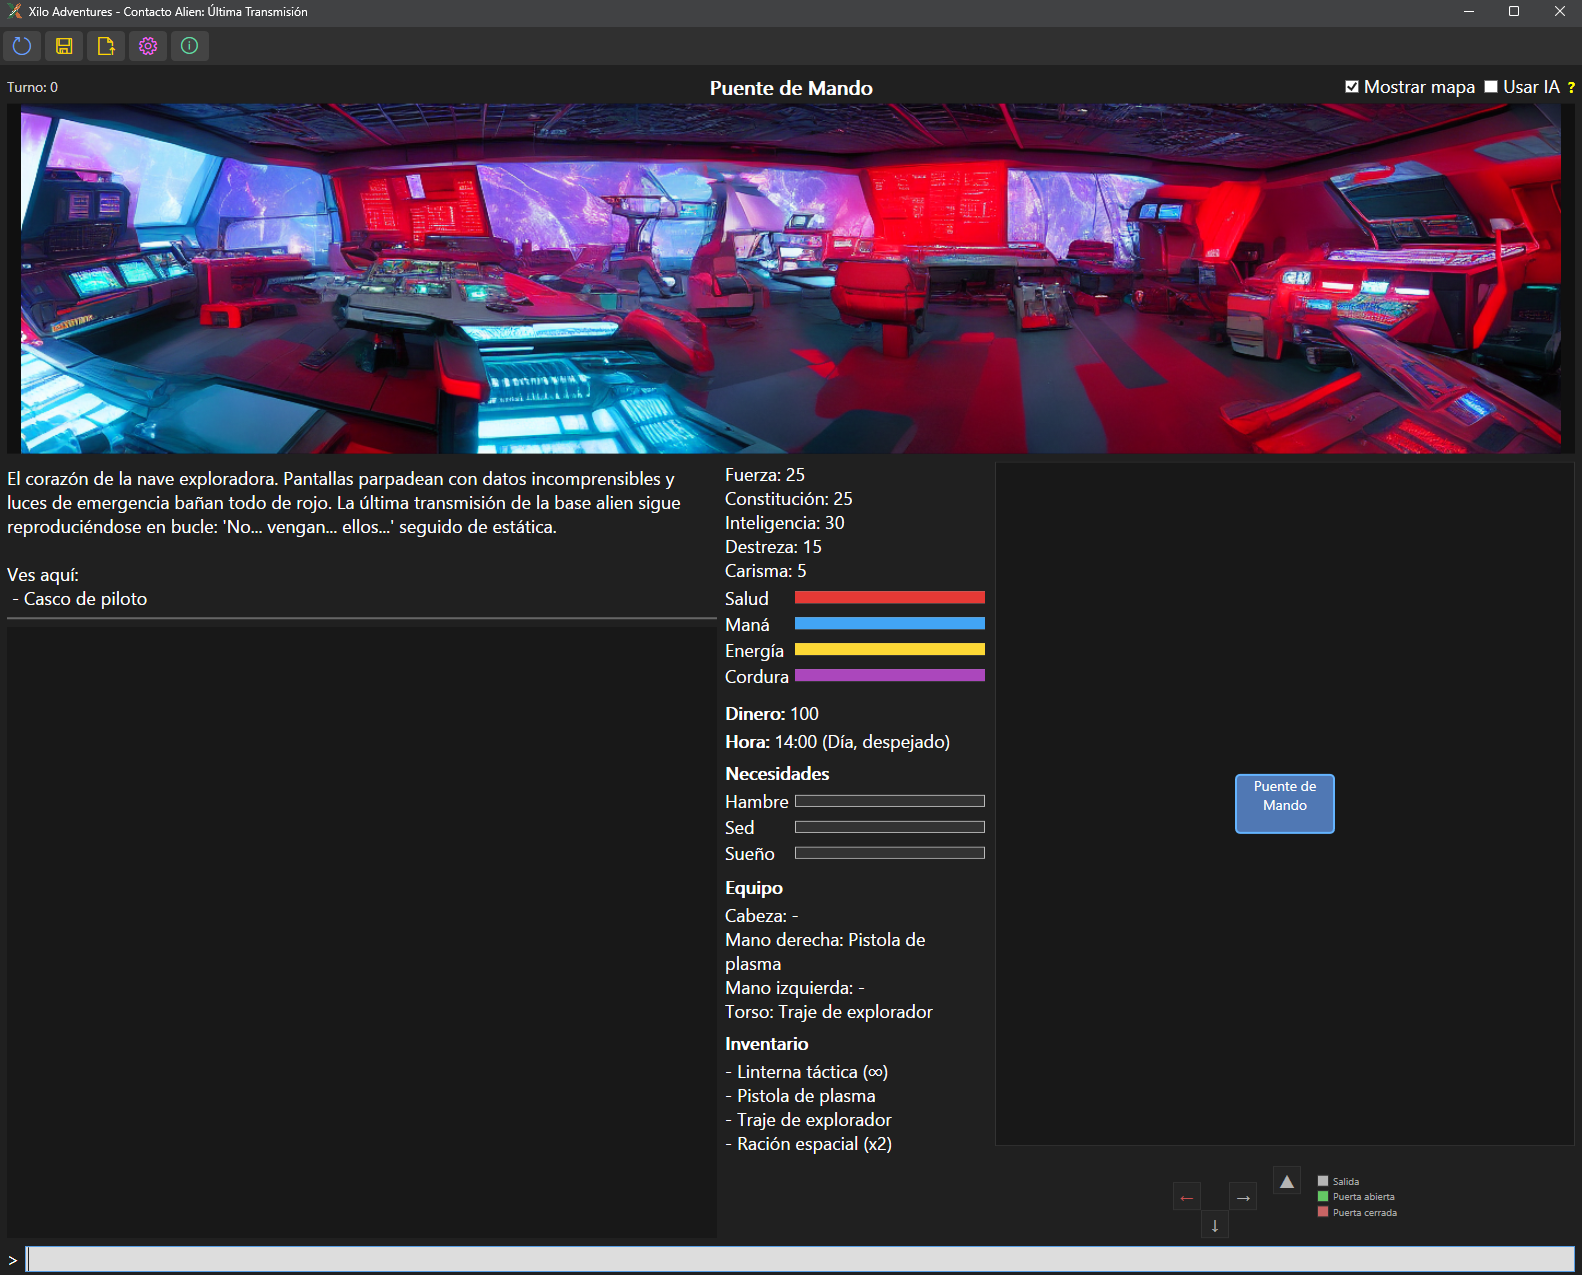The height and width of the screenshot is (1275, 1582).
Task: Open settings with the pink gear icon
Action: click(x=148, y=46)
